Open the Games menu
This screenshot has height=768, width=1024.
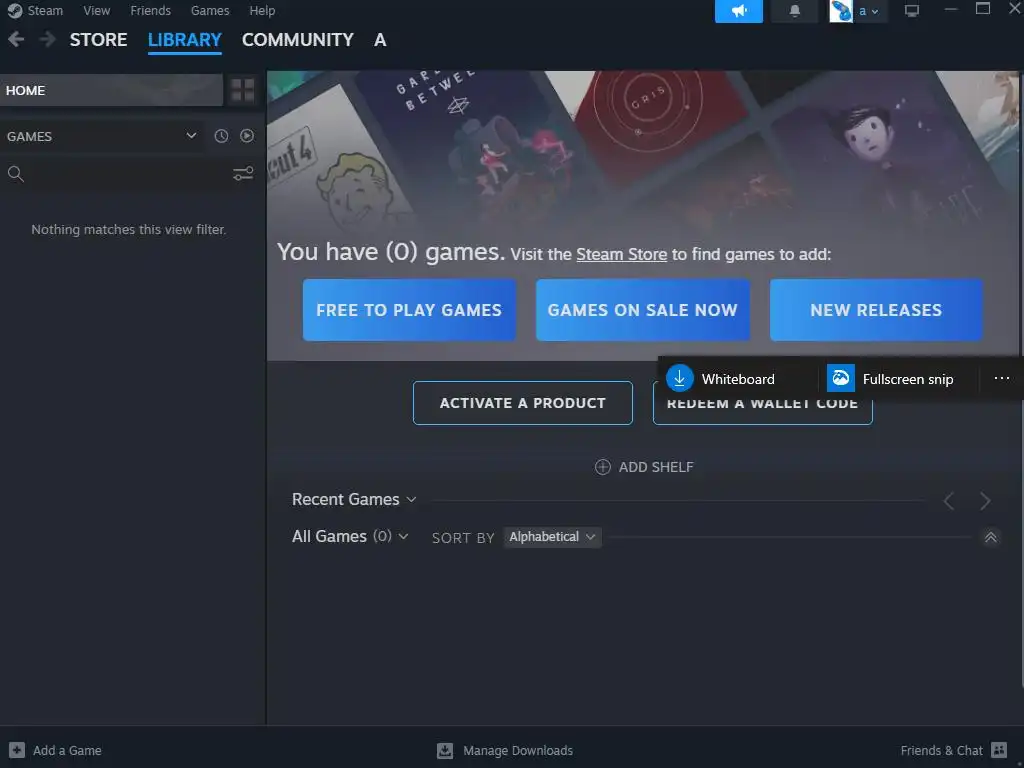pyautogui.click(x=210, y=10)
